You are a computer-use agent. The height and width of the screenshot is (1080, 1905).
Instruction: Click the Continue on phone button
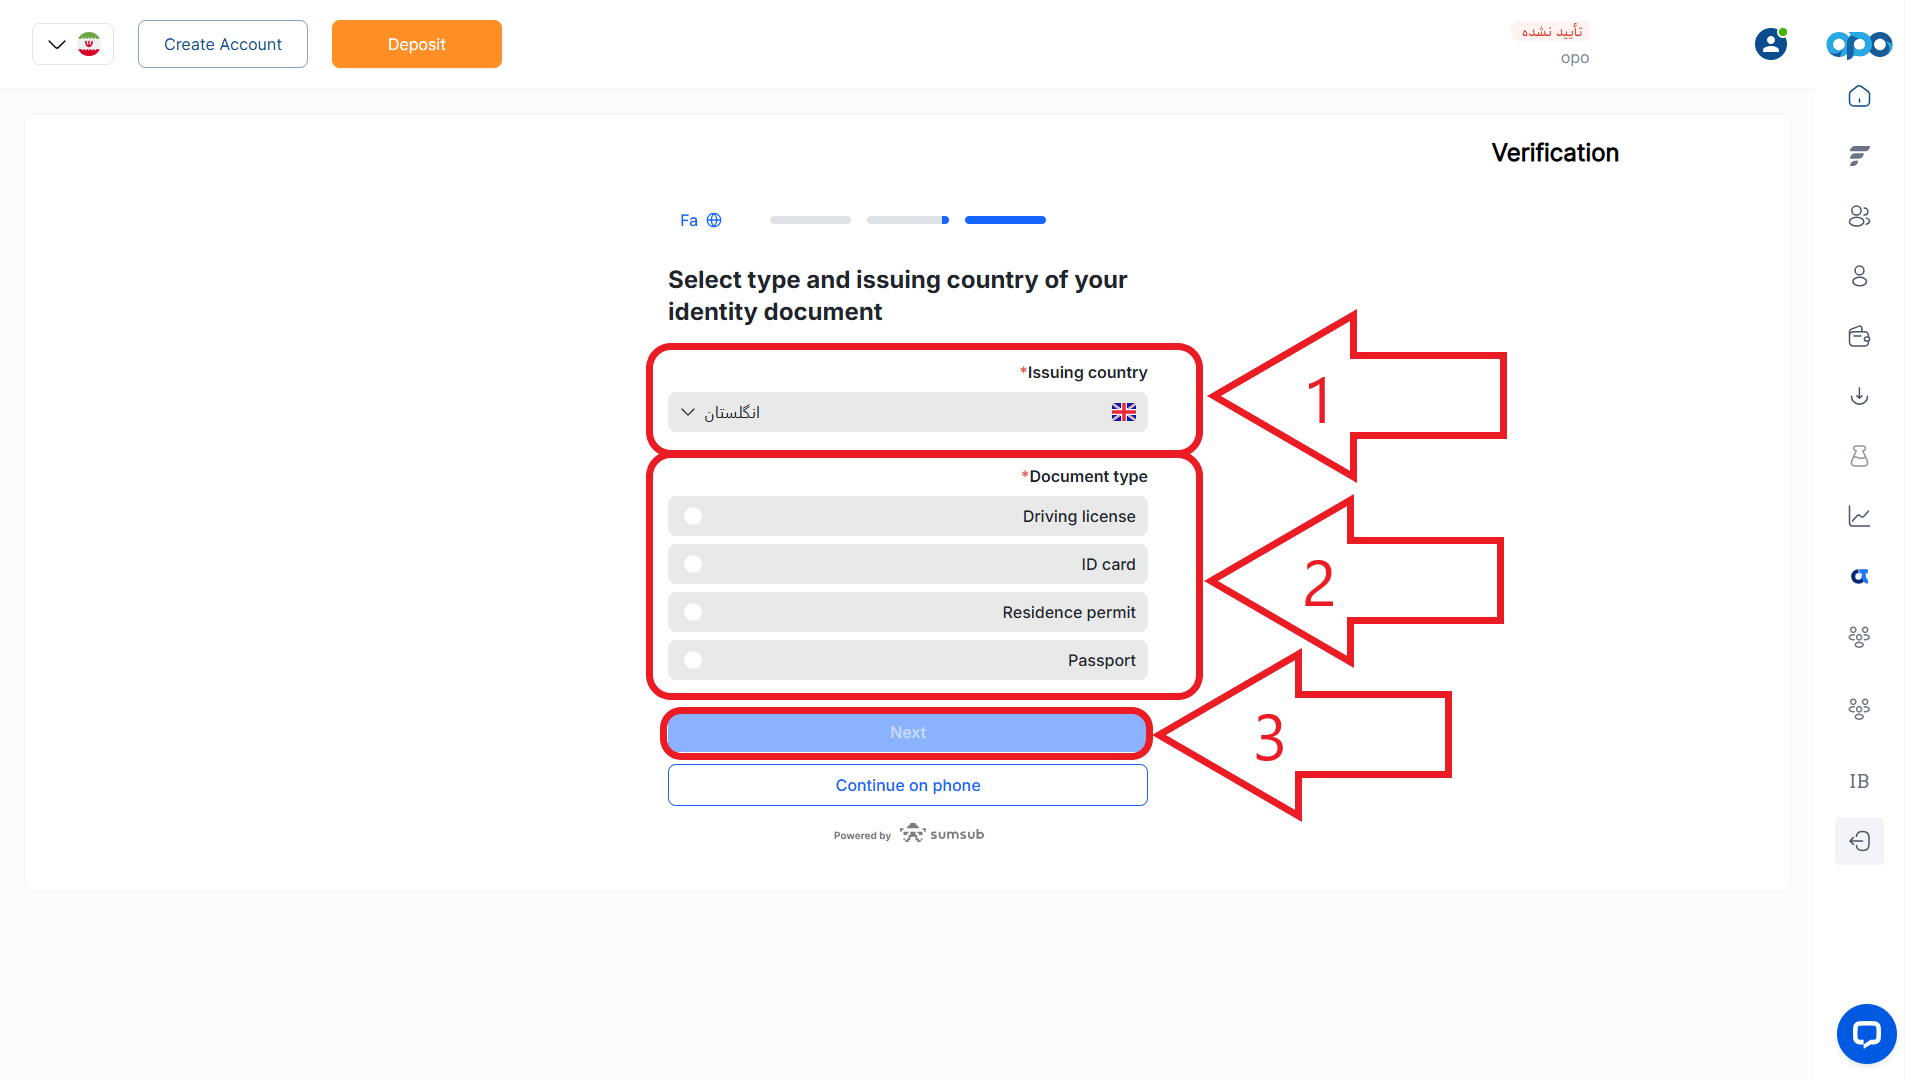pyautogui.click(x=908, y=785)
